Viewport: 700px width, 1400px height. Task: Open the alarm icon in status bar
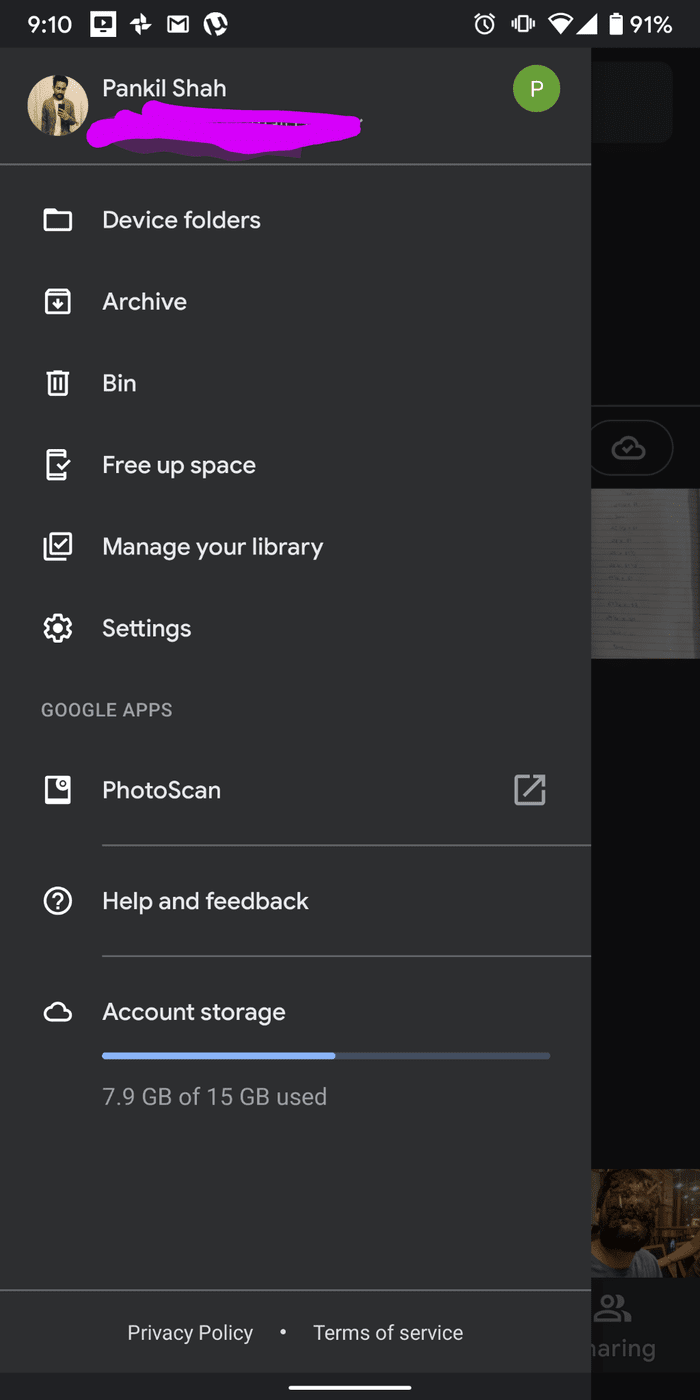485,24
